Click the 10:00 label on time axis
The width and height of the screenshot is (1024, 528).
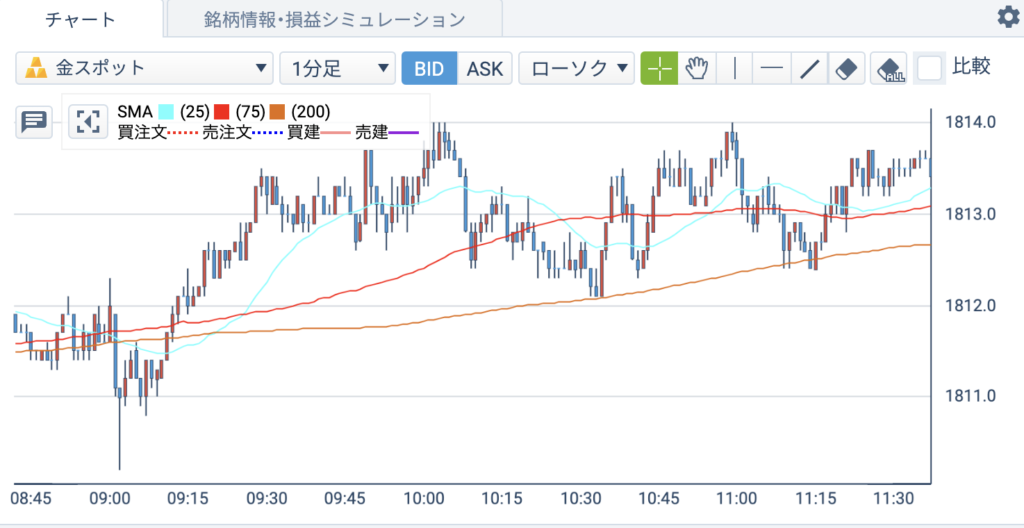(423, 499)
